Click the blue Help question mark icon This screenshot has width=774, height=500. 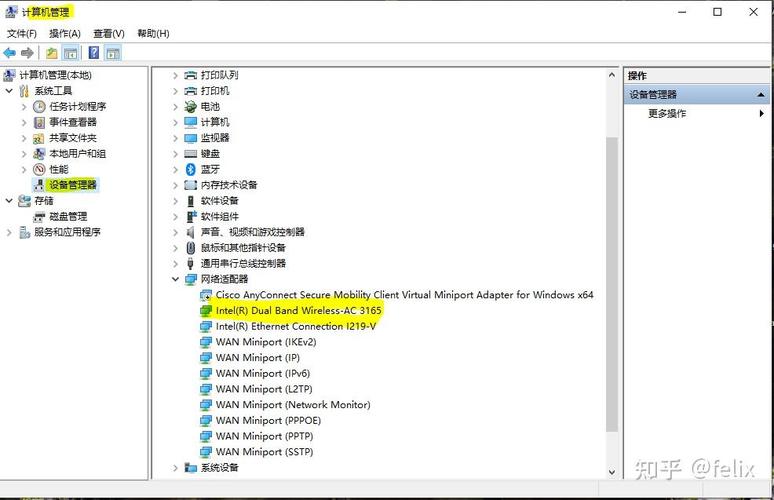[94, 53]
